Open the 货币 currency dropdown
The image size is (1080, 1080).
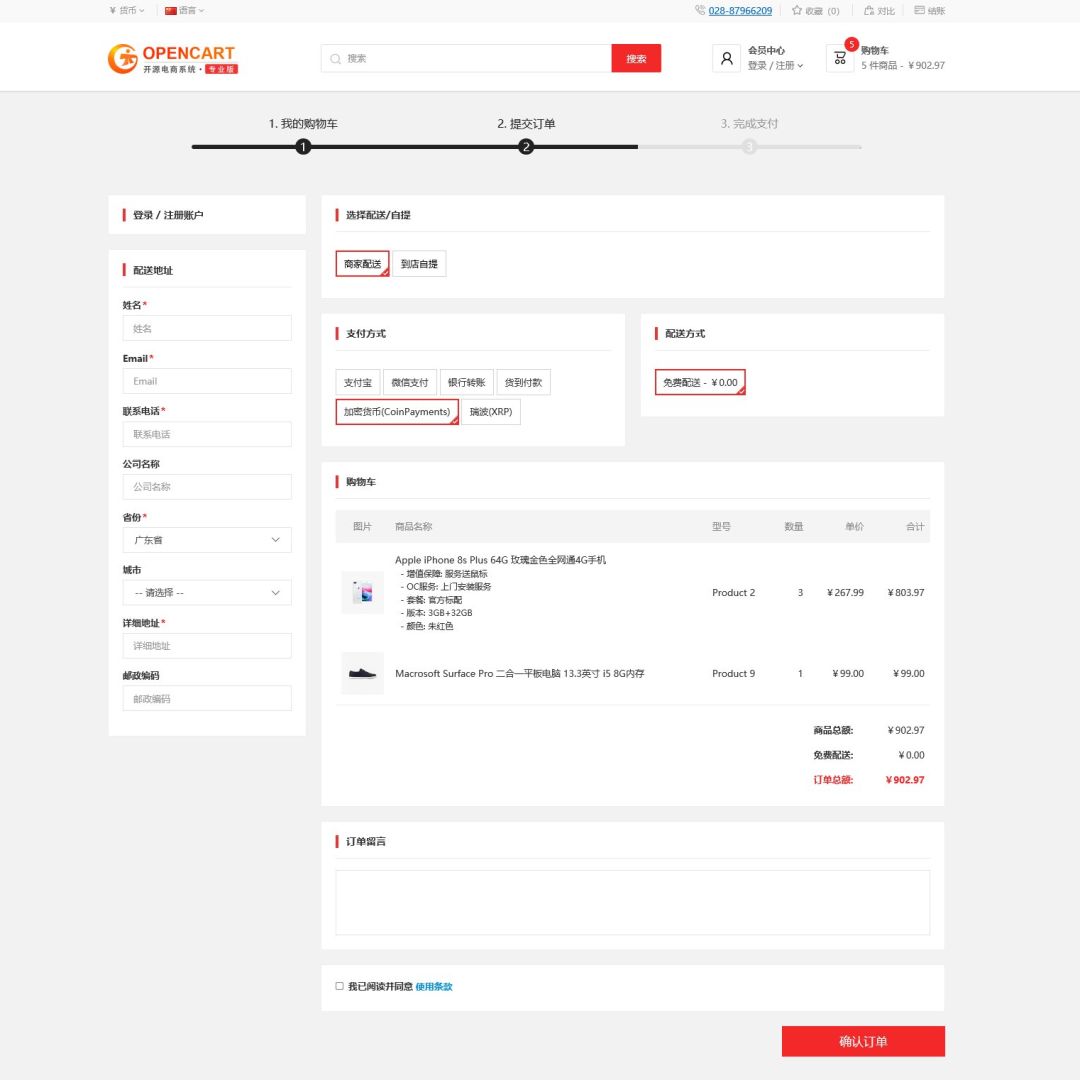tap(127, 10)
